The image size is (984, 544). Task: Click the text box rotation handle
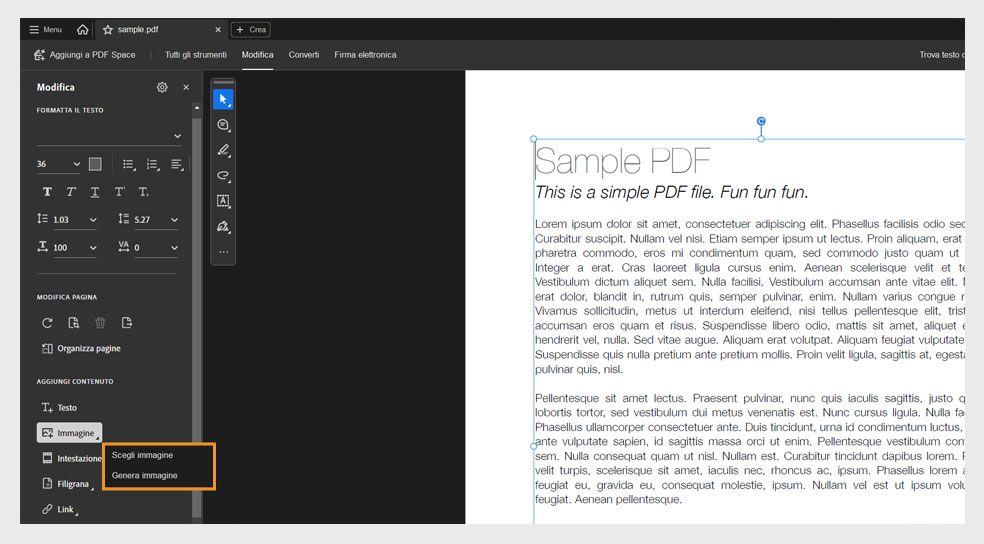pyautogui.click(x=761, y=121)
